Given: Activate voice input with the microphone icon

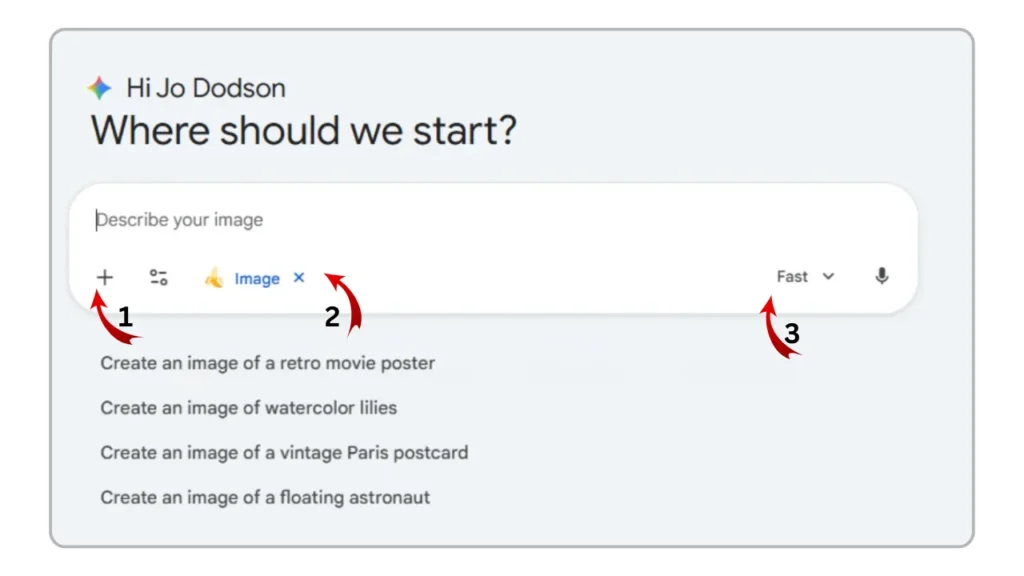Looking at the screenshot, I should click(x=882, y=276).
